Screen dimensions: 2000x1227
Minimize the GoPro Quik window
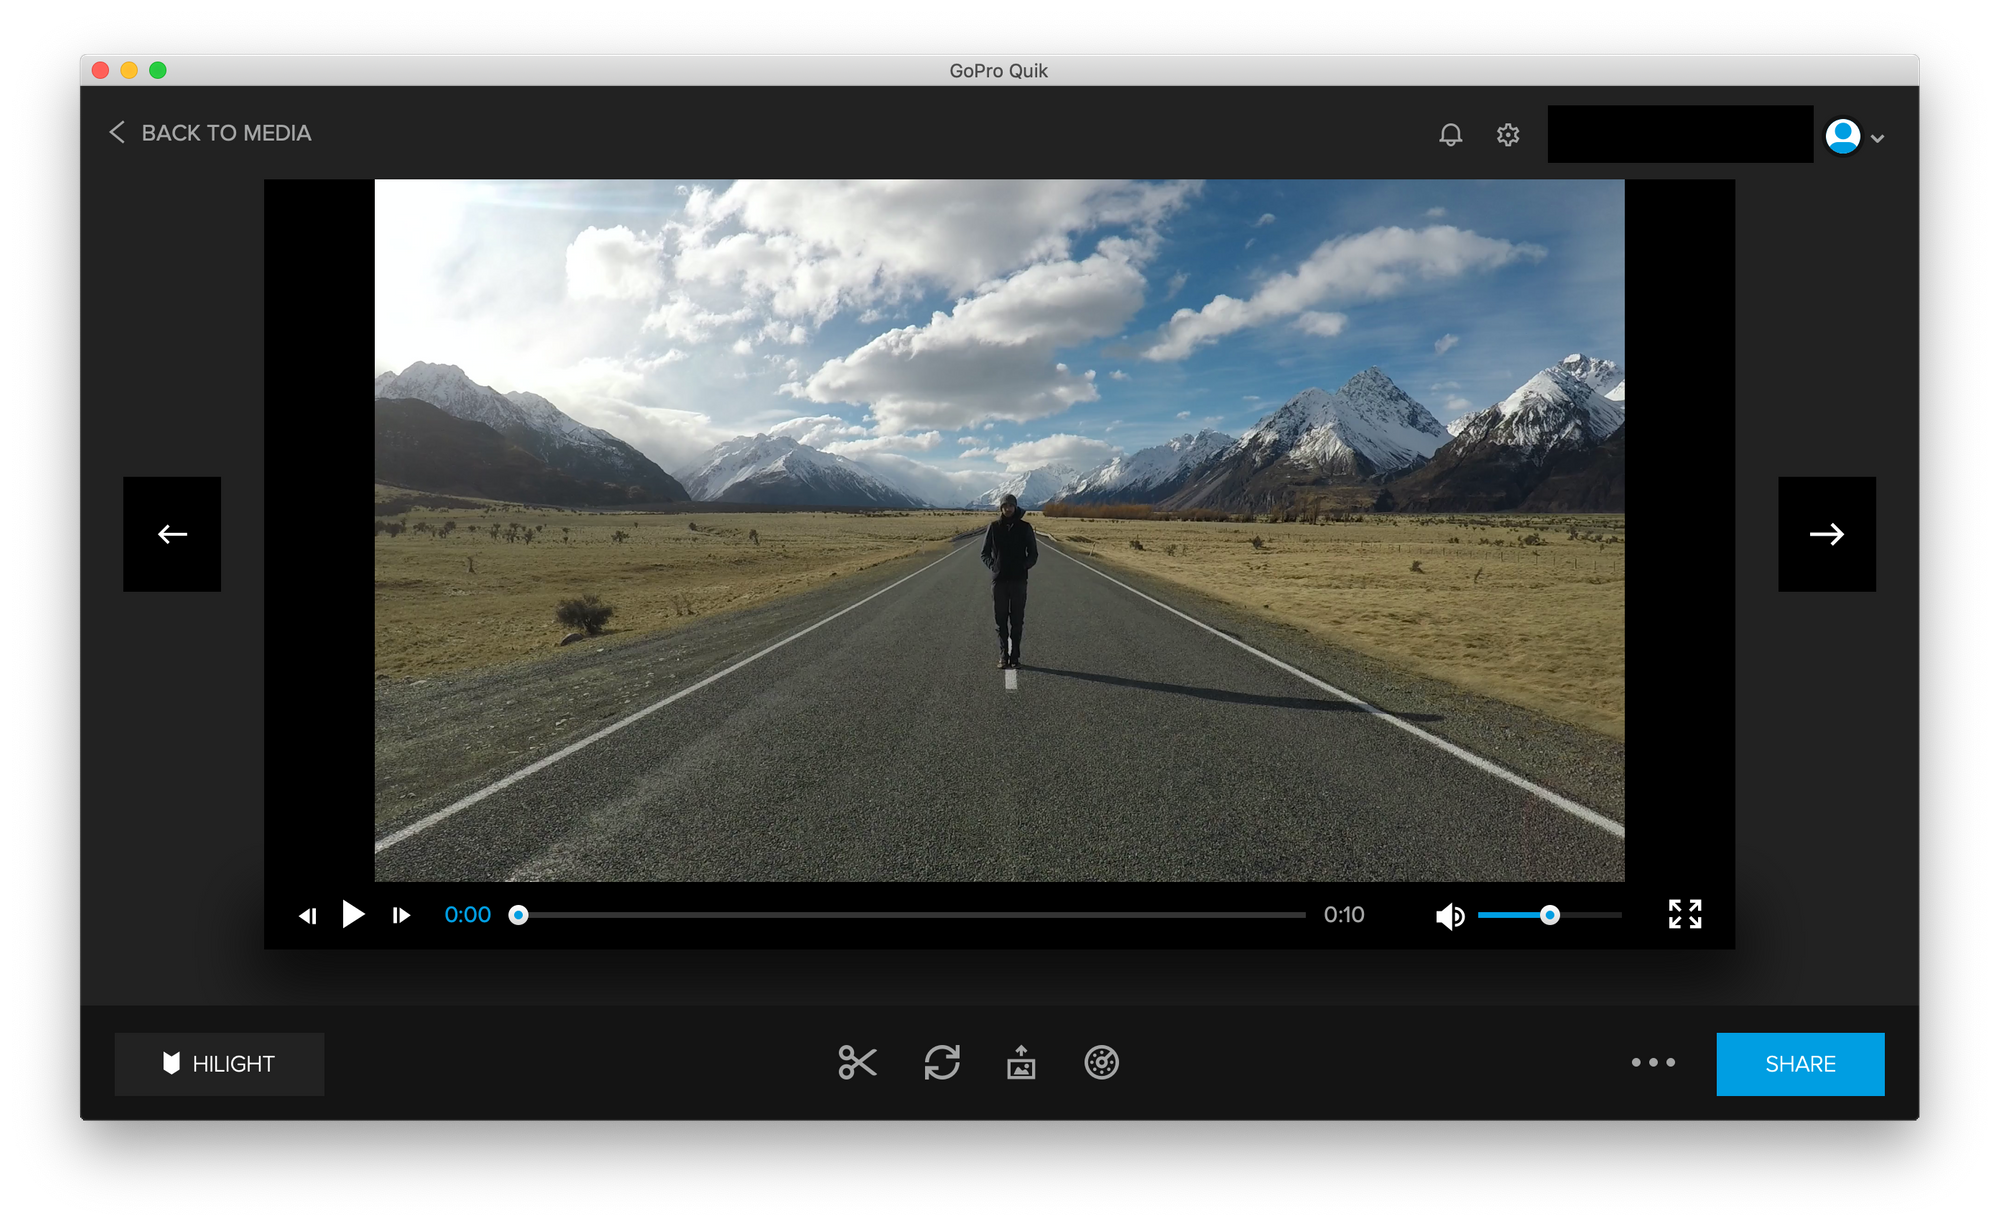[x=129, y=70]
